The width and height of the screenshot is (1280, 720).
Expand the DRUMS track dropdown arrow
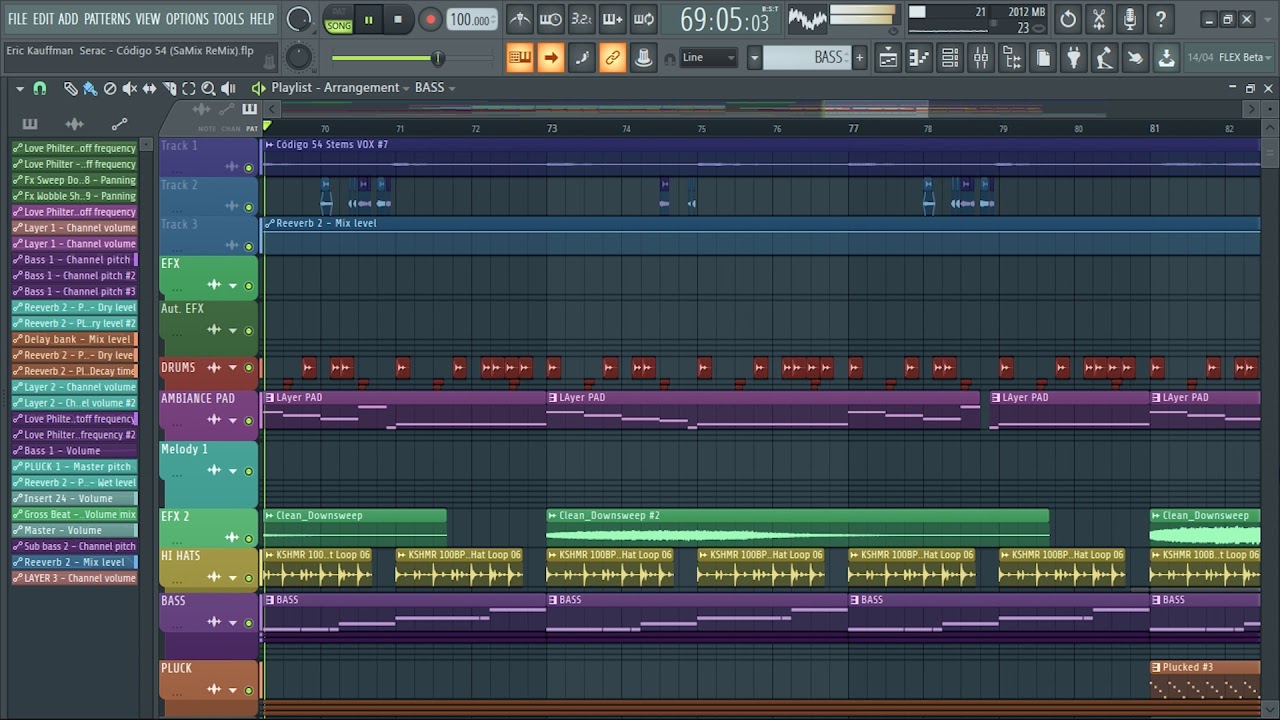(x=233, y=368)
